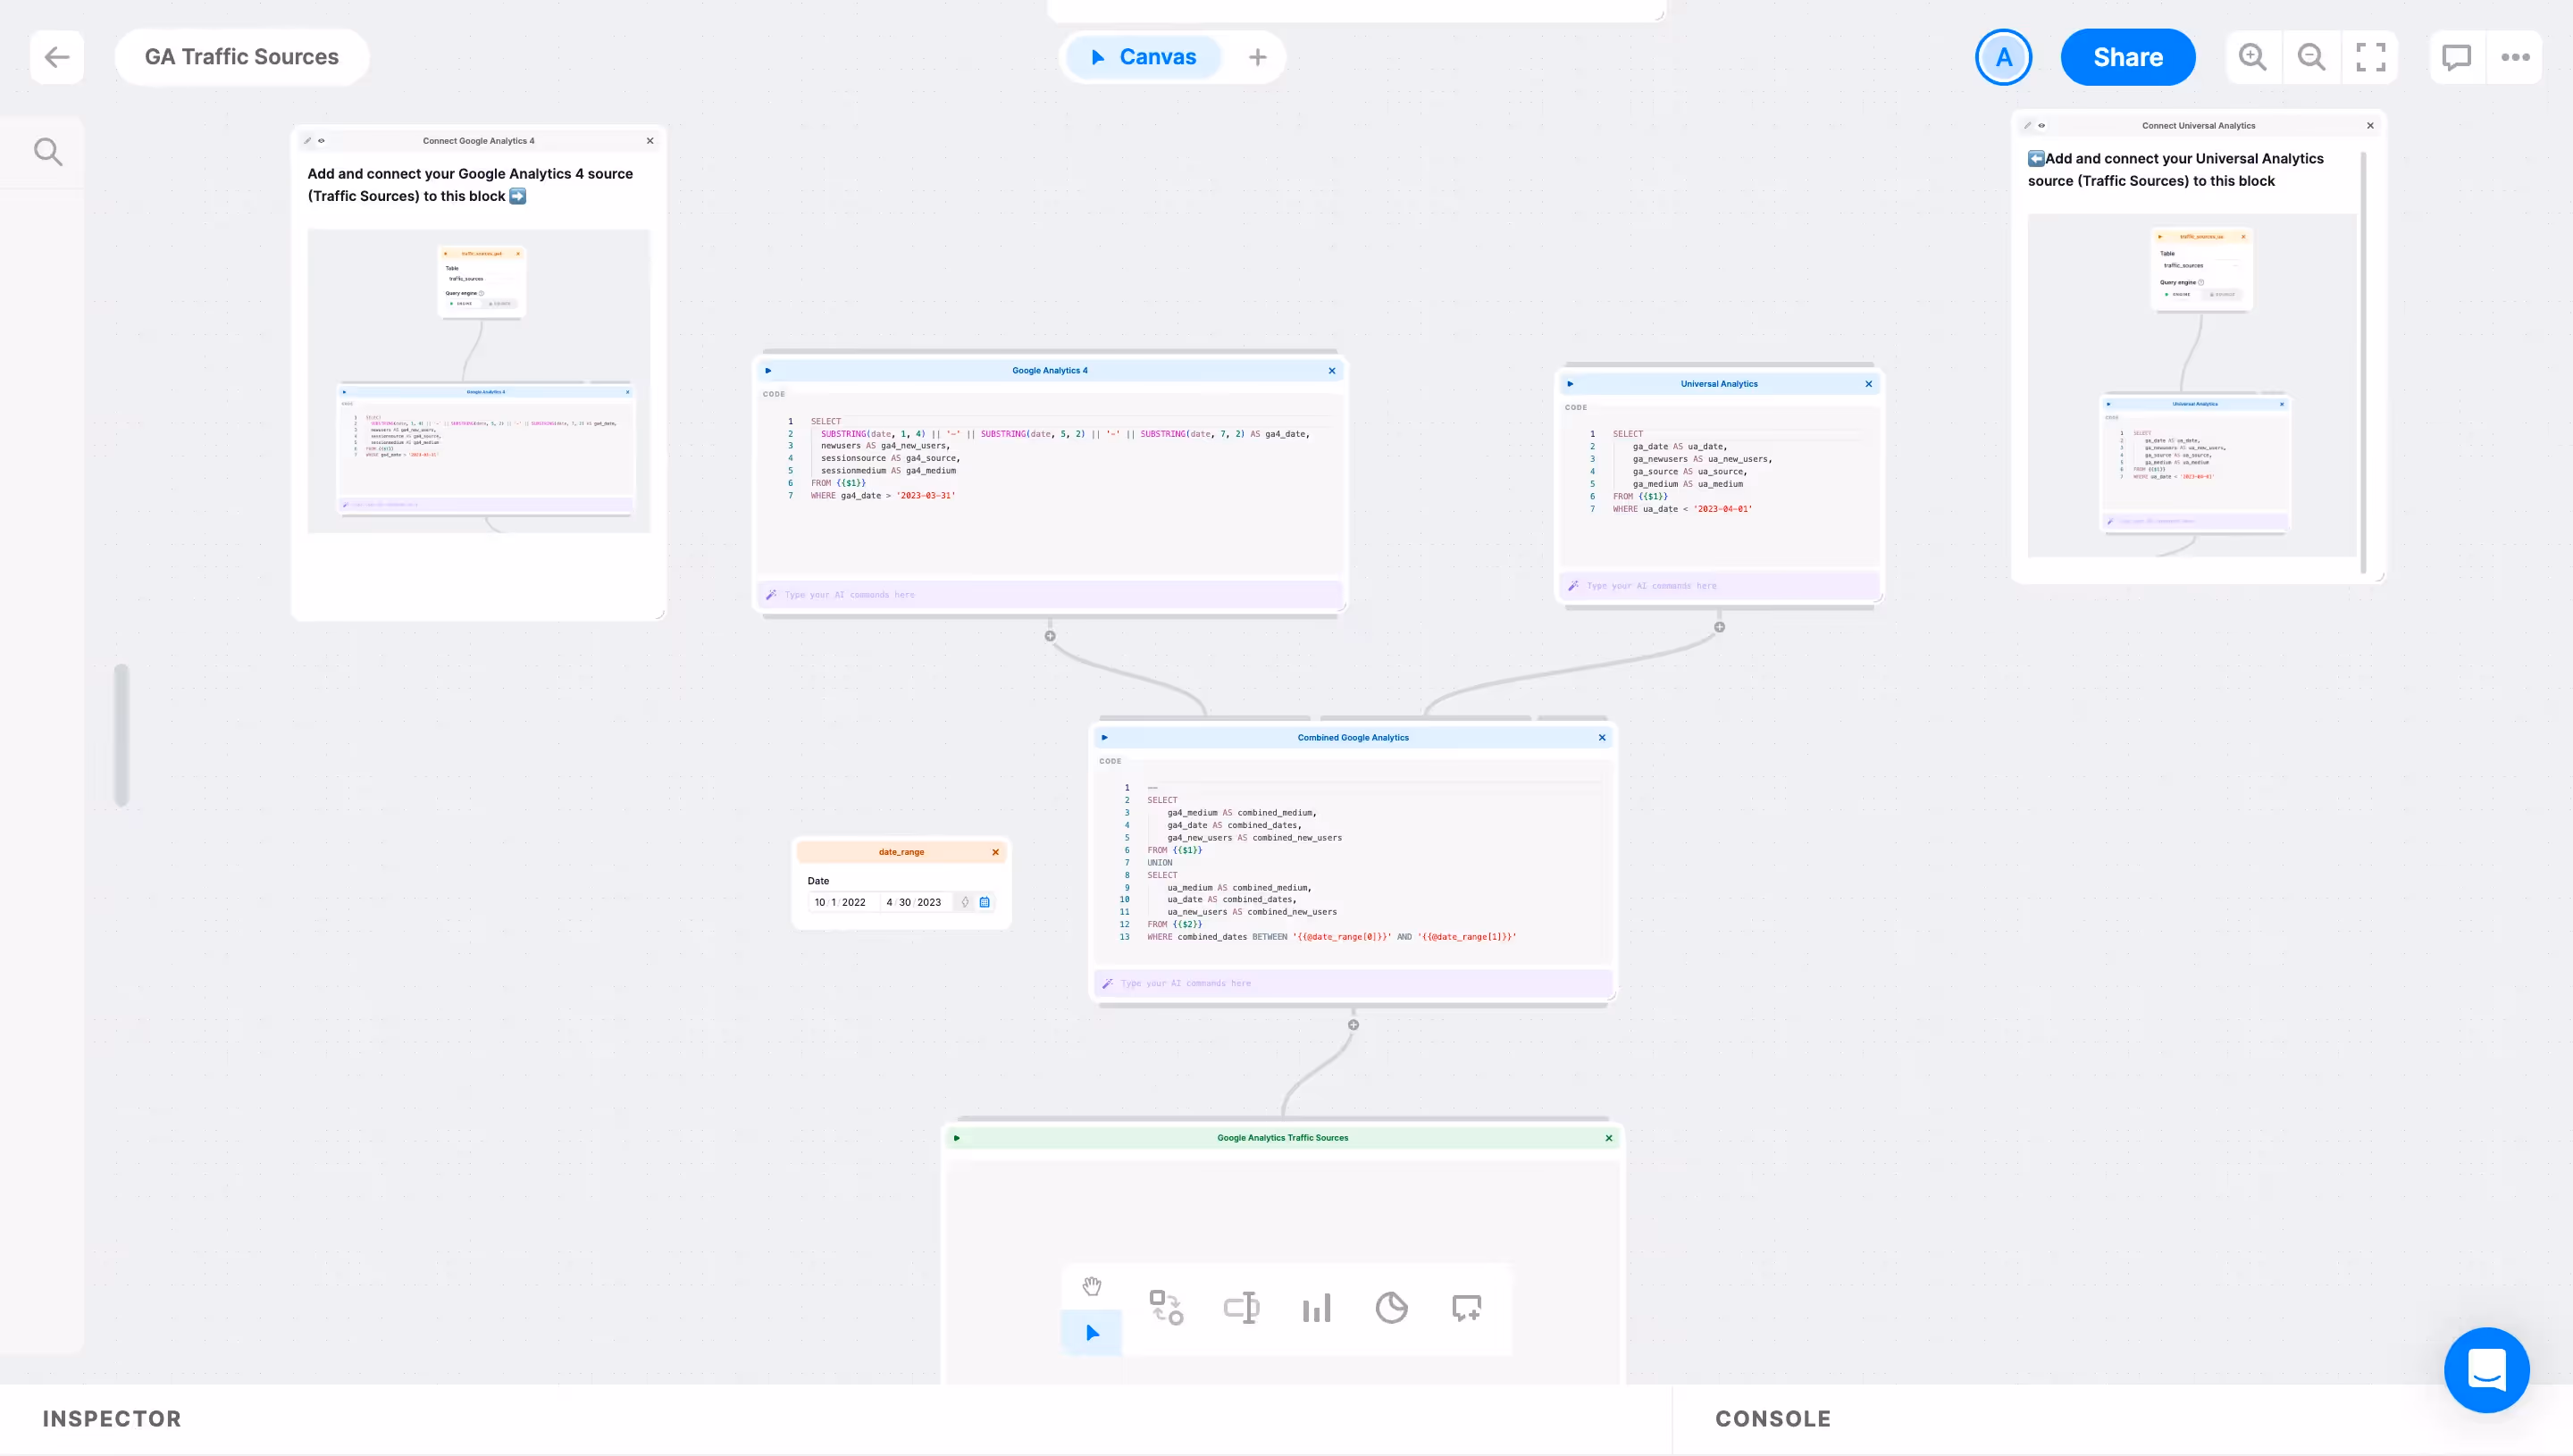
Task: Switch to the Canvas tab
Action: point(1144,57)
